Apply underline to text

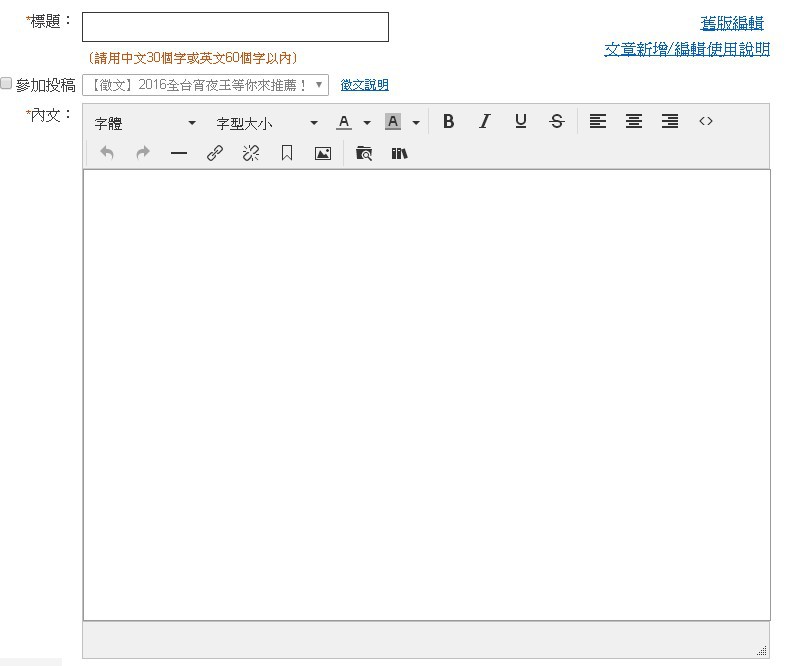coord(521,122)
